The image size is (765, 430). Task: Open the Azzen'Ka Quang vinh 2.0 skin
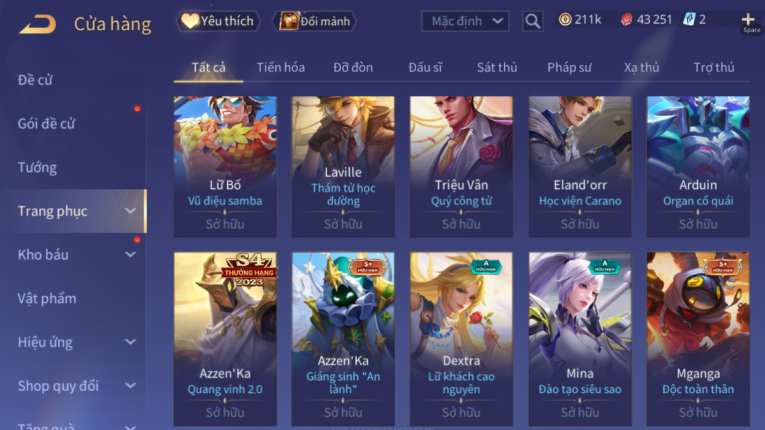225,339
